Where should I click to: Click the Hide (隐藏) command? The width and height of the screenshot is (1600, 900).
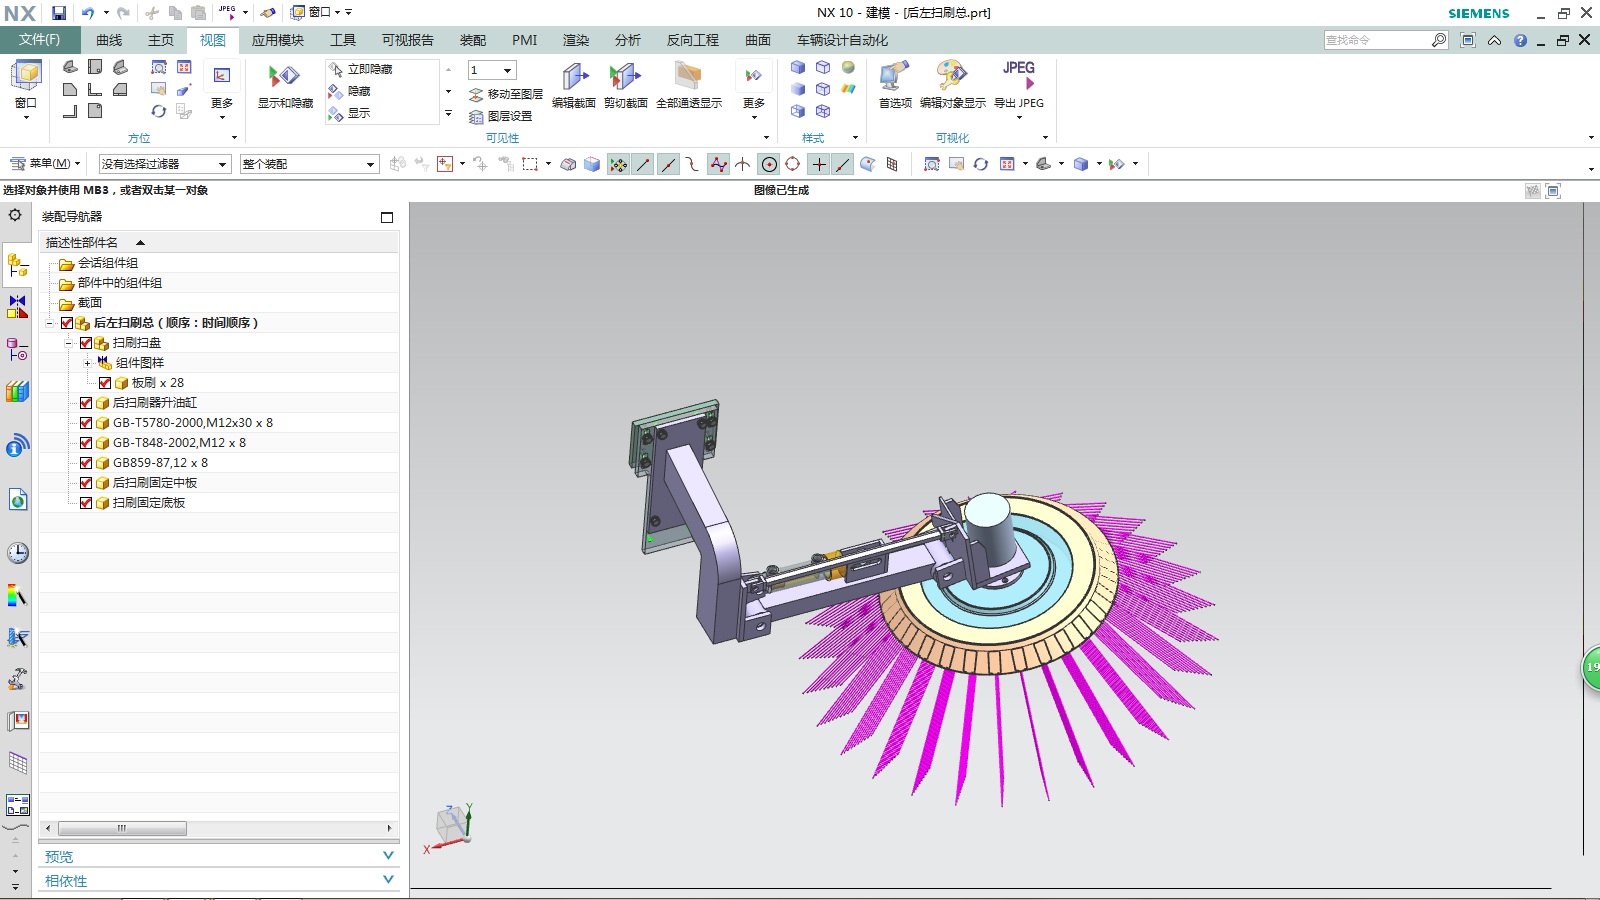350,91
